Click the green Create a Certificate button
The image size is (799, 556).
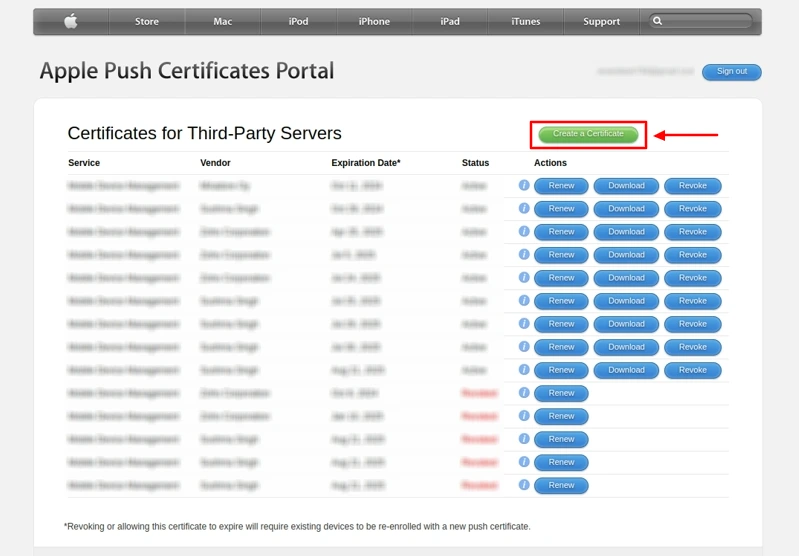588,134
